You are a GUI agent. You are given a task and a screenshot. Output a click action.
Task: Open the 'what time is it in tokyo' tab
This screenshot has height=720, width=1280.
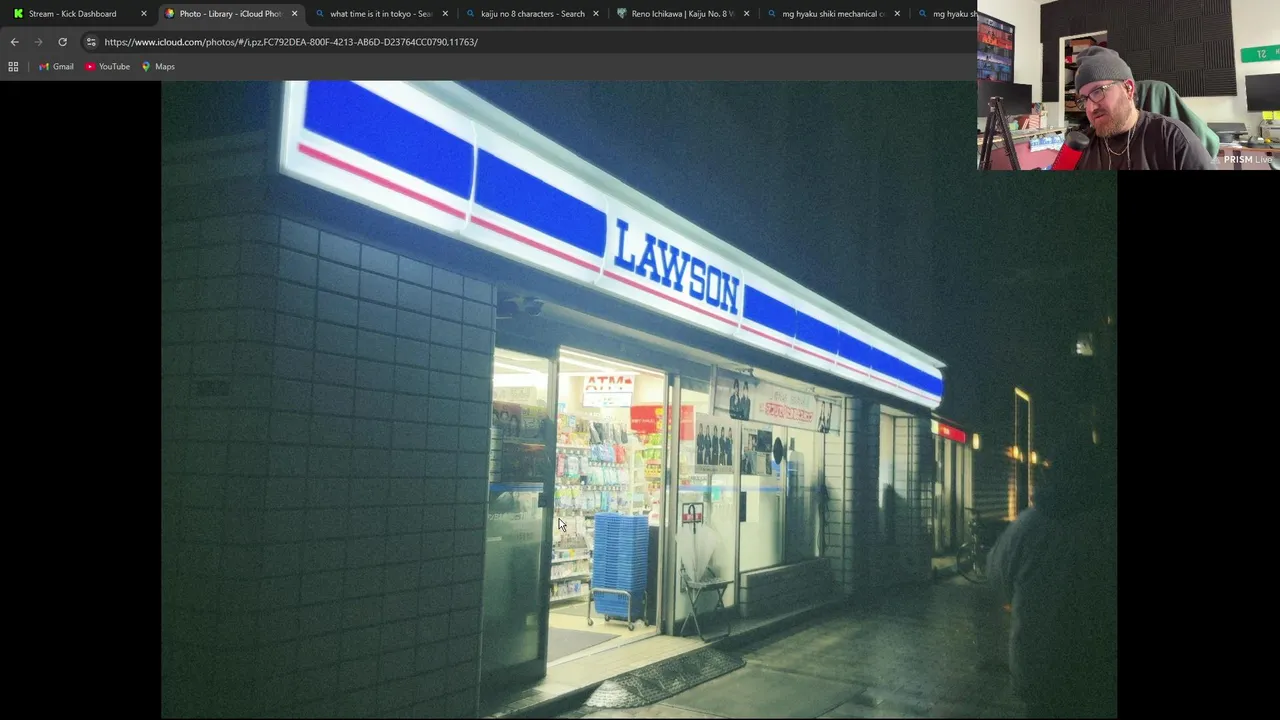click(x=381, y=14)
